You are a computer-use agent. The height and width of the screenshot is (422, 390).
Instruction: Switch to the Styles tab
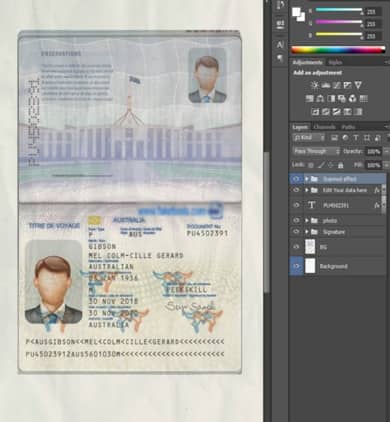coord(335,62)
